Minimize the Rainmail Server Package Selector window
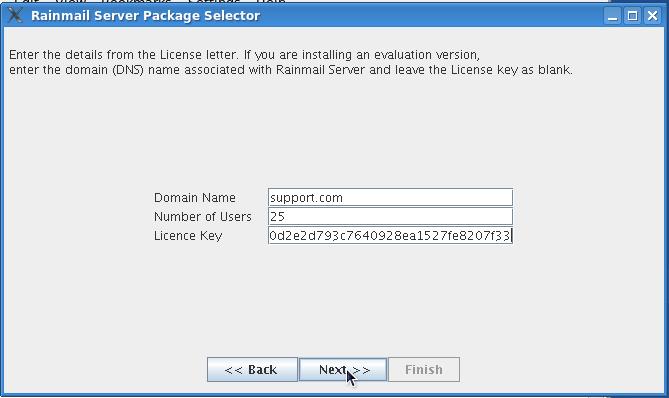The width and height of the screenshot is (669, 398). pyautogui.click(x=613, y=16)
